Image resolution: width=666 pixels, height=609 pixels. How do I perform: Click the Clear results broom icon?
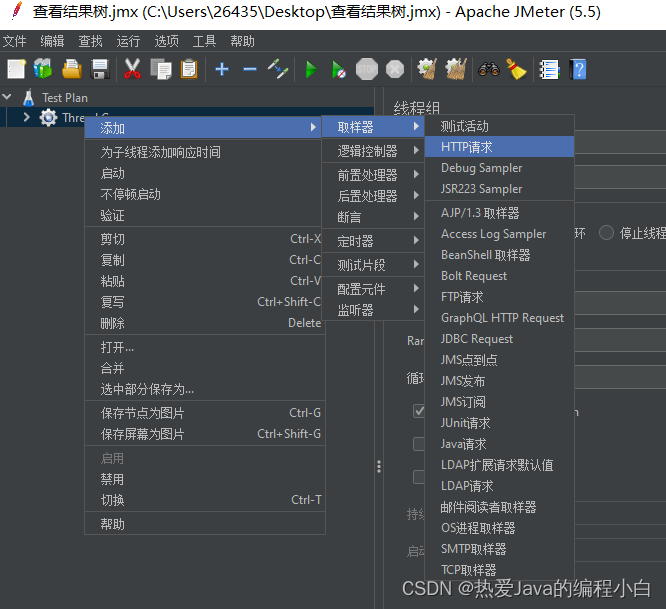[x=427, y=69]
